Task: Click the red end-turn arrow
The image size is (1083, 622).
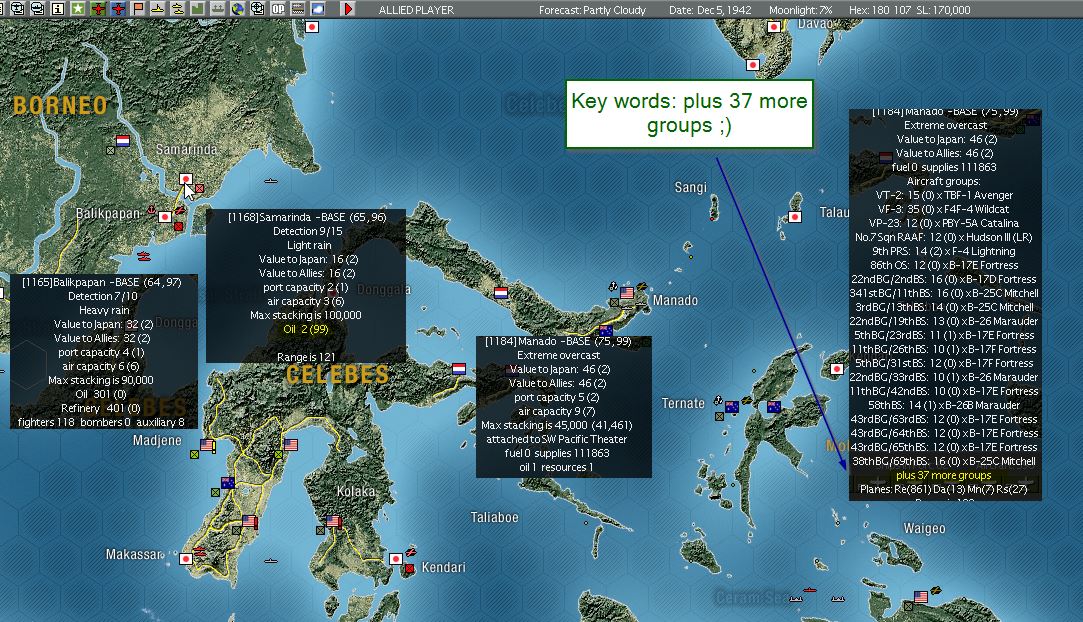Action: [x=348, y=9]
